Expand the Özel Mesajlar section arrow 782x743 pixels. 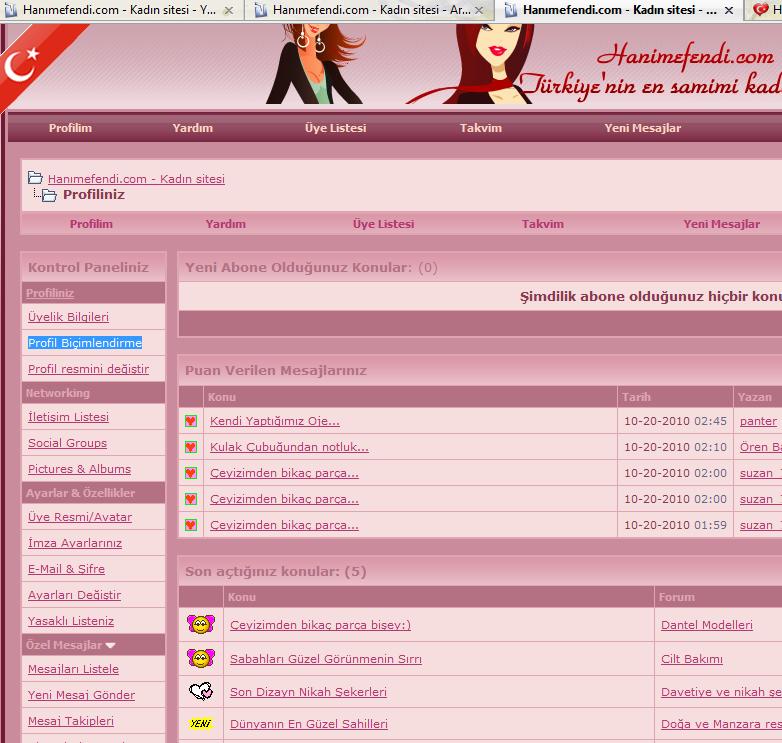point(110,646)
